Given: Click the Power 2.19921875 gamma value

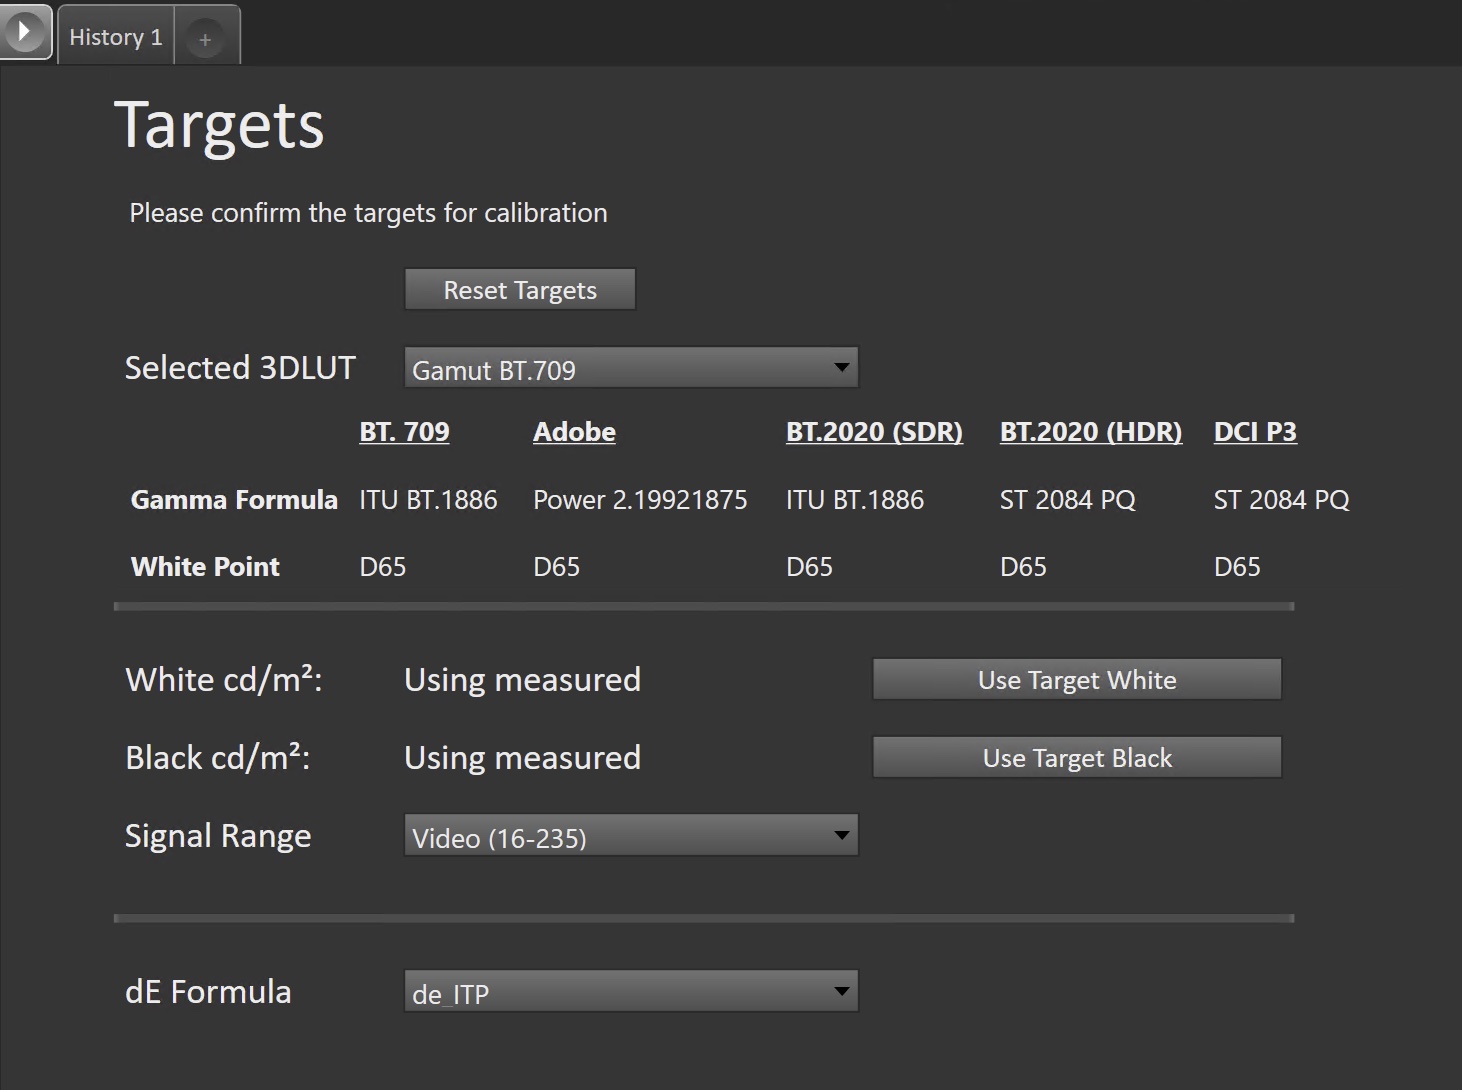Looking at the screenshot, I should (x=640, y=500).
